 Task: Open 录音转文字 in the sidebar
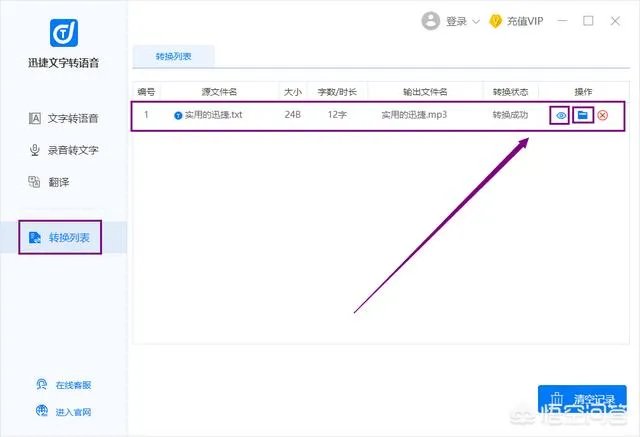64,150
